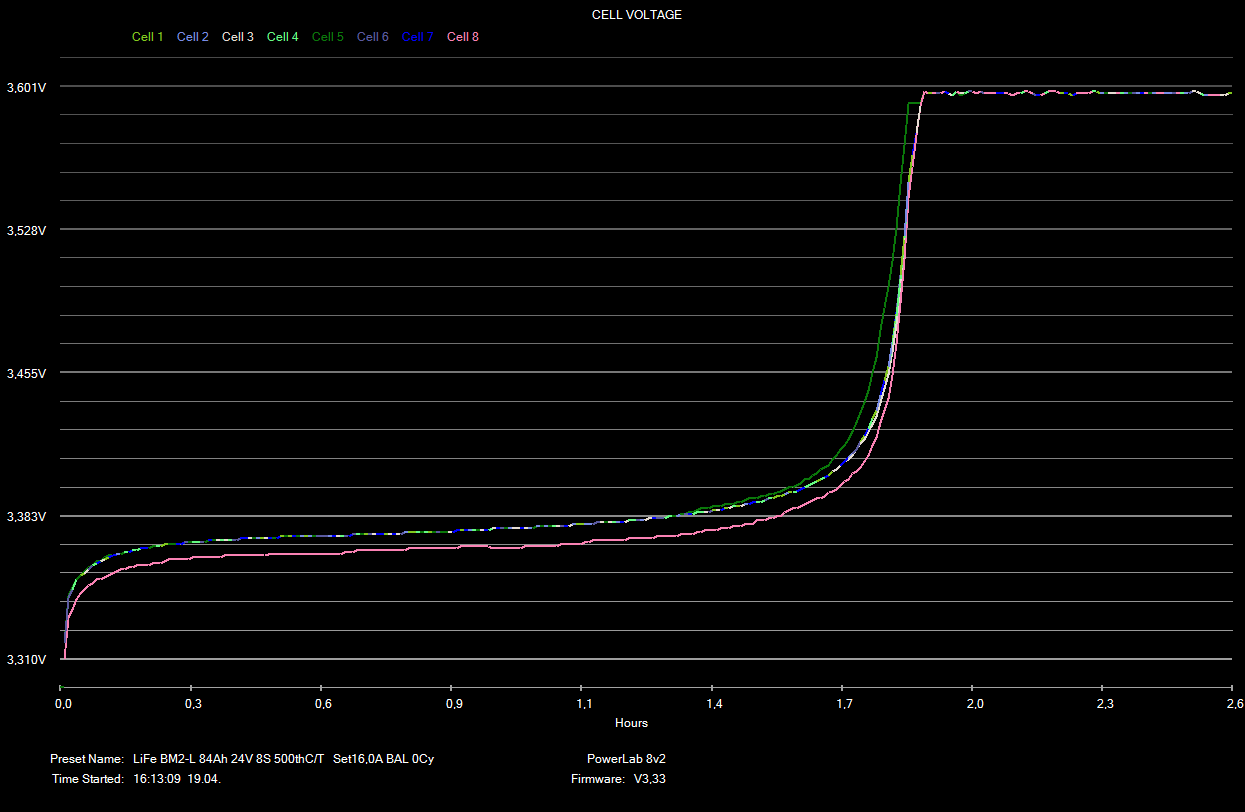Toggle the Cell 2 legend label
Image resolution: width=1245 pixels, height=812 pixels.
pos(192,37)
